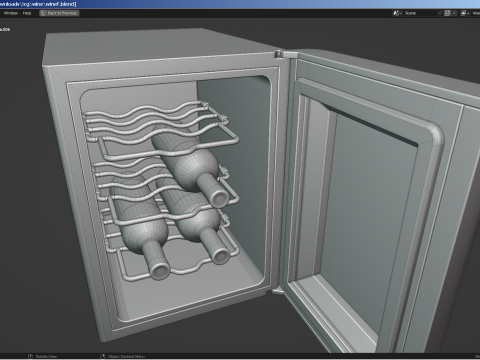The height and width of the screenshot is (360, 480).
Task: Create a new scene with the copy icon
Action: pos(447,13)
